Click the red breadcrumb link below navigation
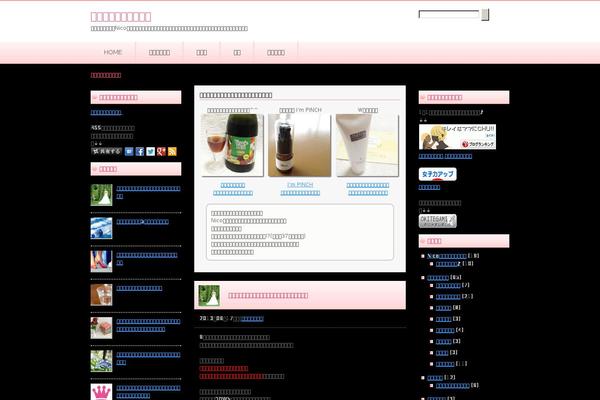Screen dimensions: 600x400 pyautogui.click(x=106, y=75)
